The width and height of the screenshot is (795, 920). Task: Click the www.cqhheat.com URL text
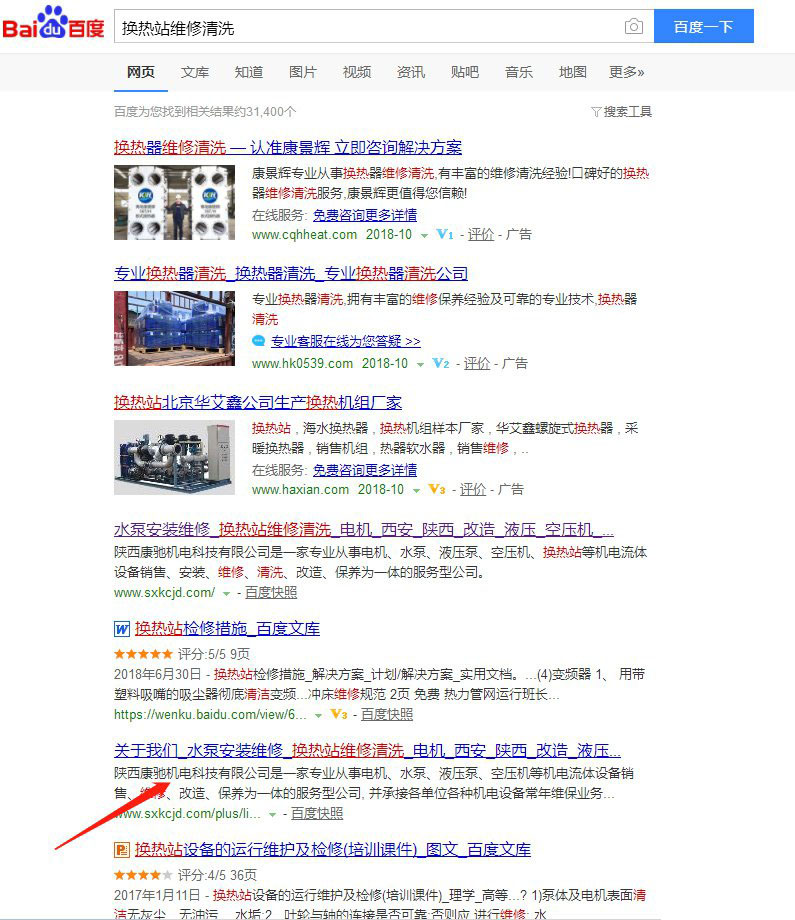(x=305, y=235)
